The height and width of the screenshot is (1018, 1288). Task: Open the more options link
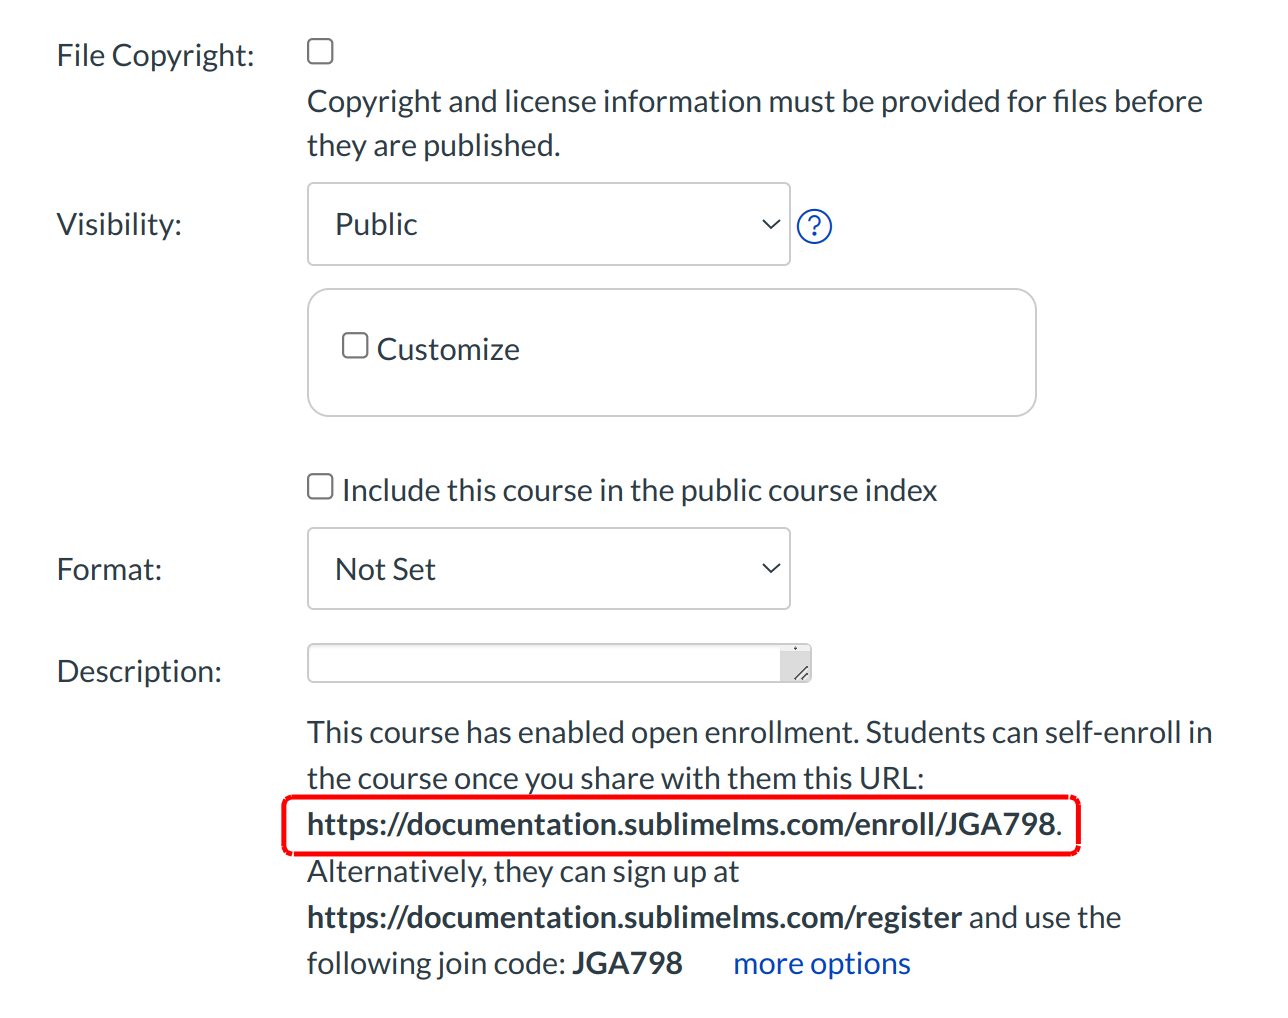(x=821, y=962)
